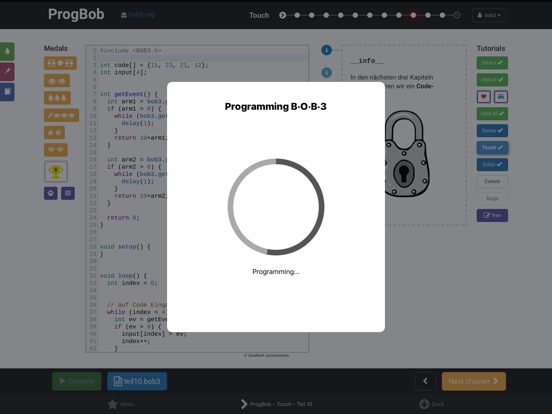This screenshot has height=414, width=552.
Task: Open the bob3 user dropdown
Action: pyautogui.click(x=489, y=15)
